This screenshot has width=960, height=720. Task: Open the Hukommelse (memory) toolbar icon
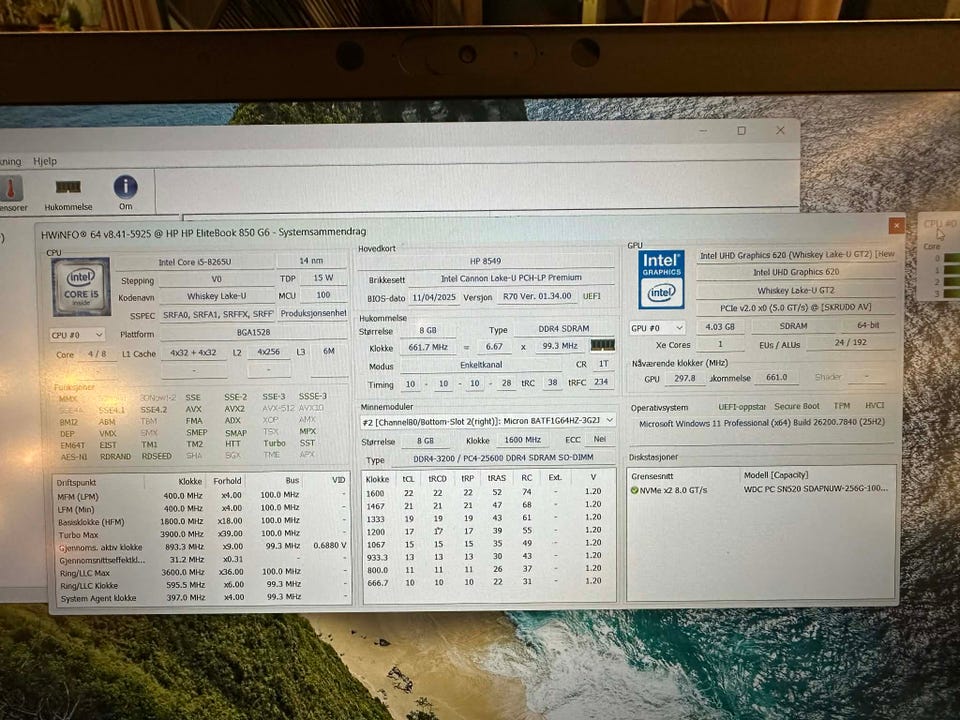click(x=68, y=193)
